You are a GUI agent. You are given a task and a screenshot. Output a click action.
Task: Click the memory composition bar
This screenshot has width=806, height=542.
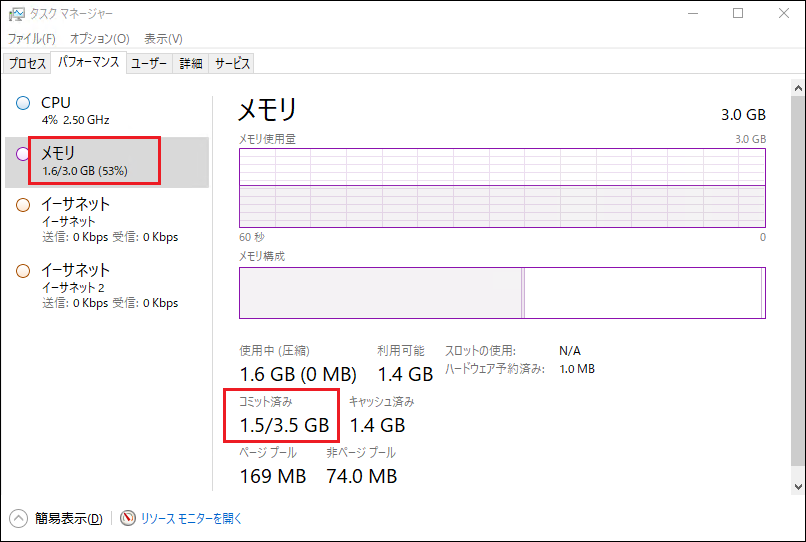coord(502,293)
